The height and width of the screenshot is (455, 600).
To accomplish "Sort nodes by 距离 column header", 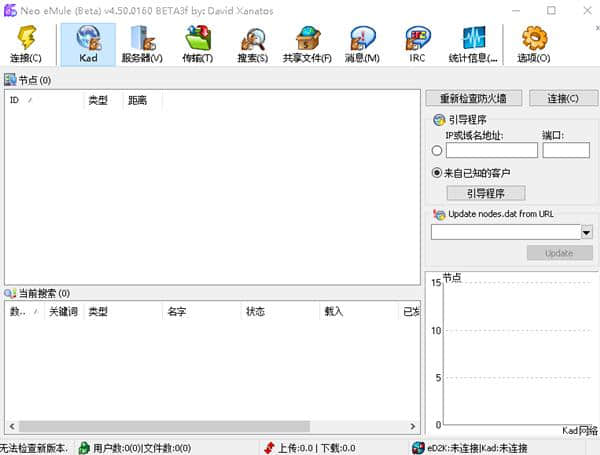I will click(x=142, y=101).
